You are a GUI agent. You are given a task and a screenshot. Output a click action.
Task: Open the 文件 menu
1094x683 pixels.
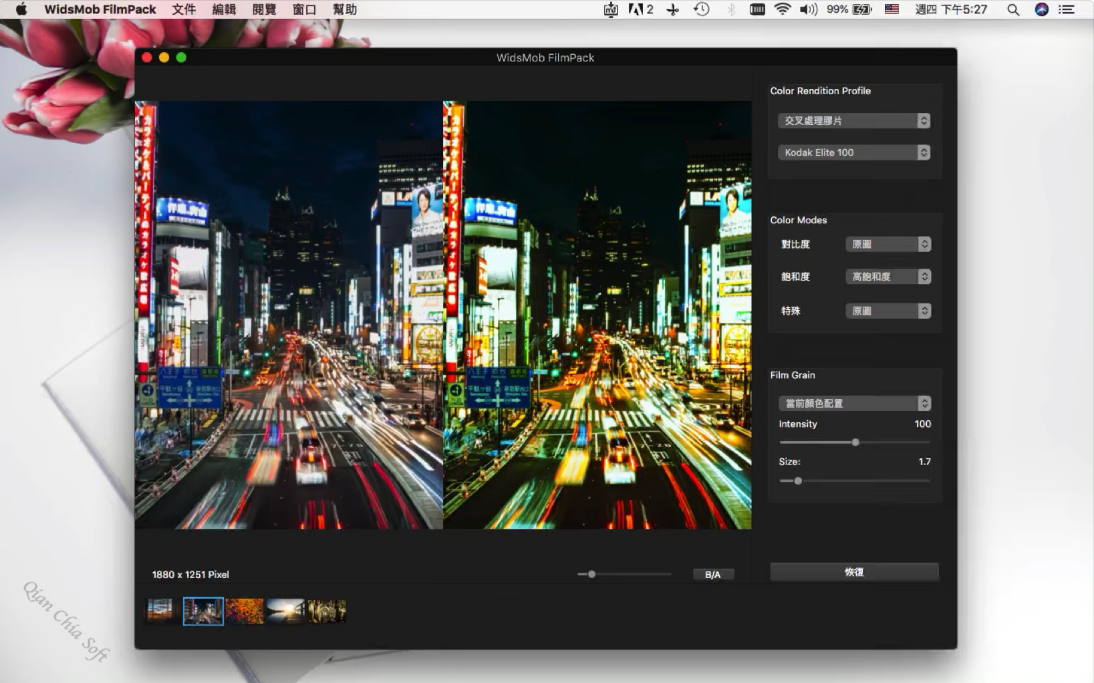[x=183, y=9]
